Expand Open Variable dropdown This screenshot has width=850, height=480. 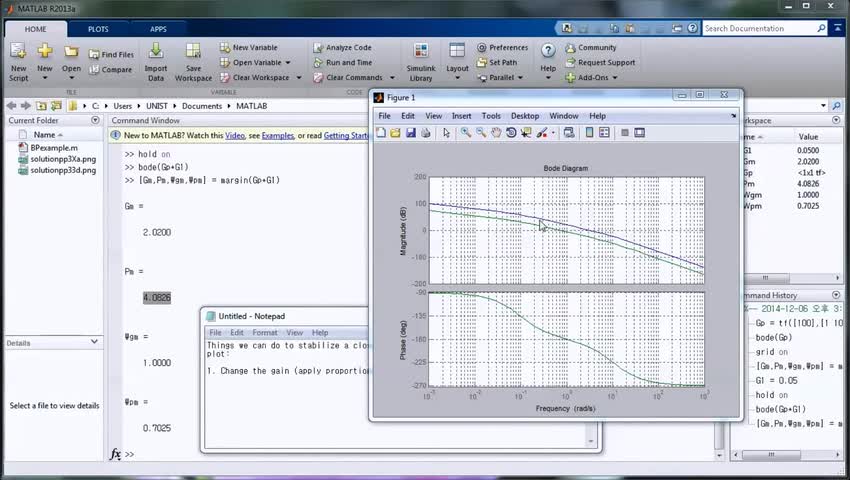point(288,62)
